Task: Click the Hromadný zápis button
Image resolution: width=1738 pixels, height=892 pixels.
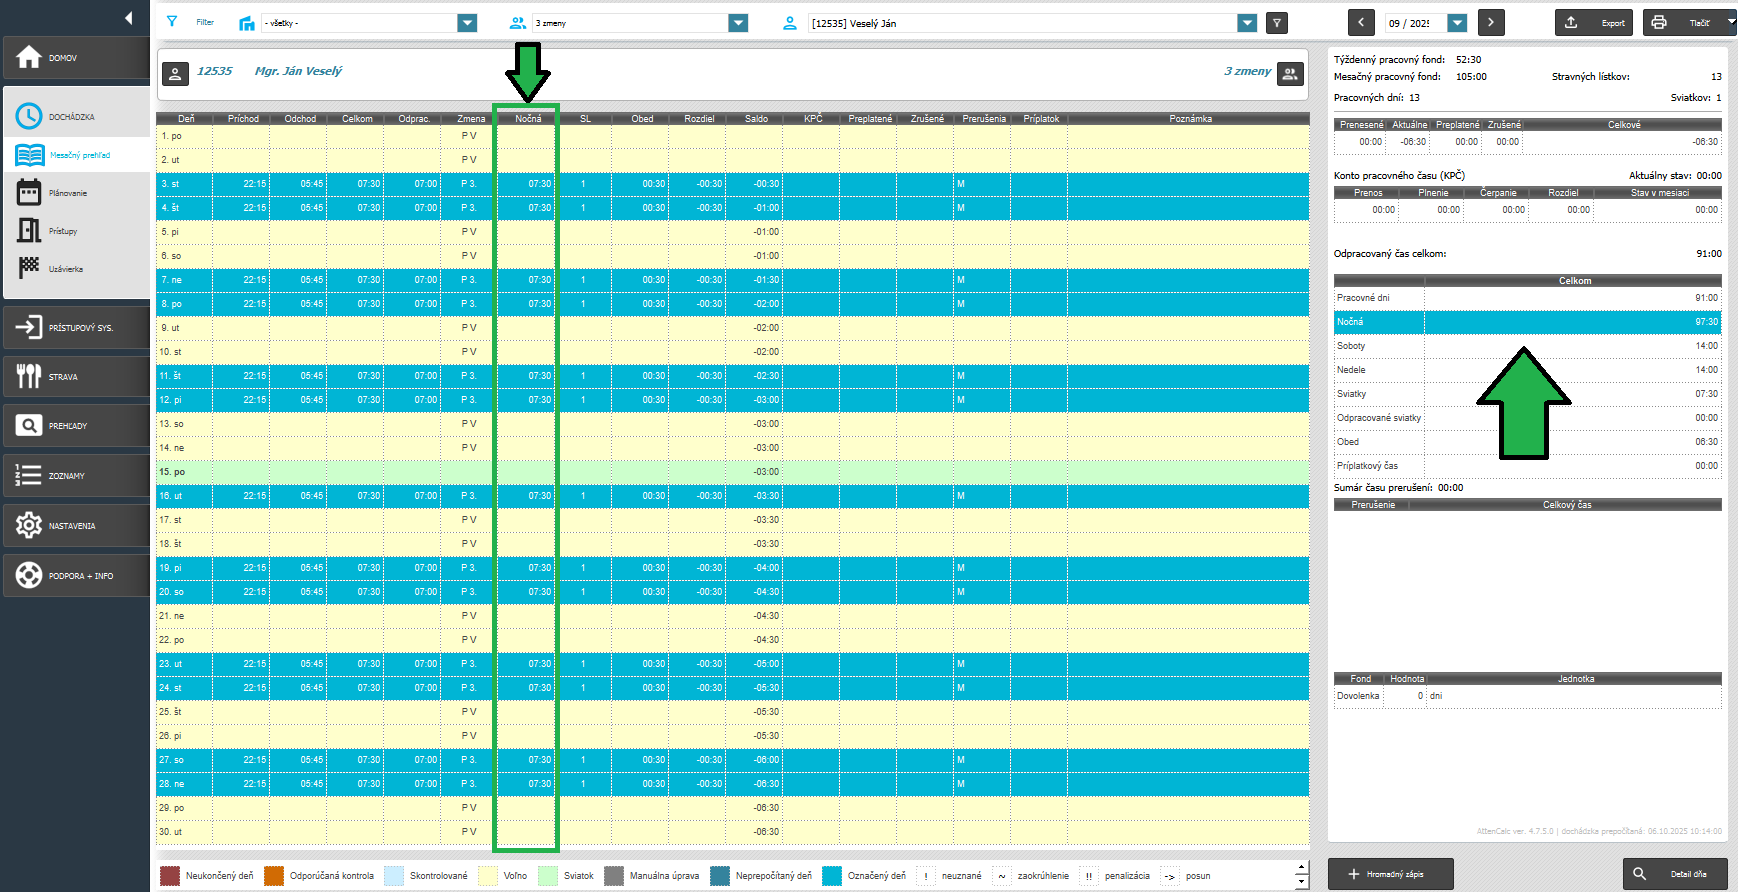Action: [1390, 874]
